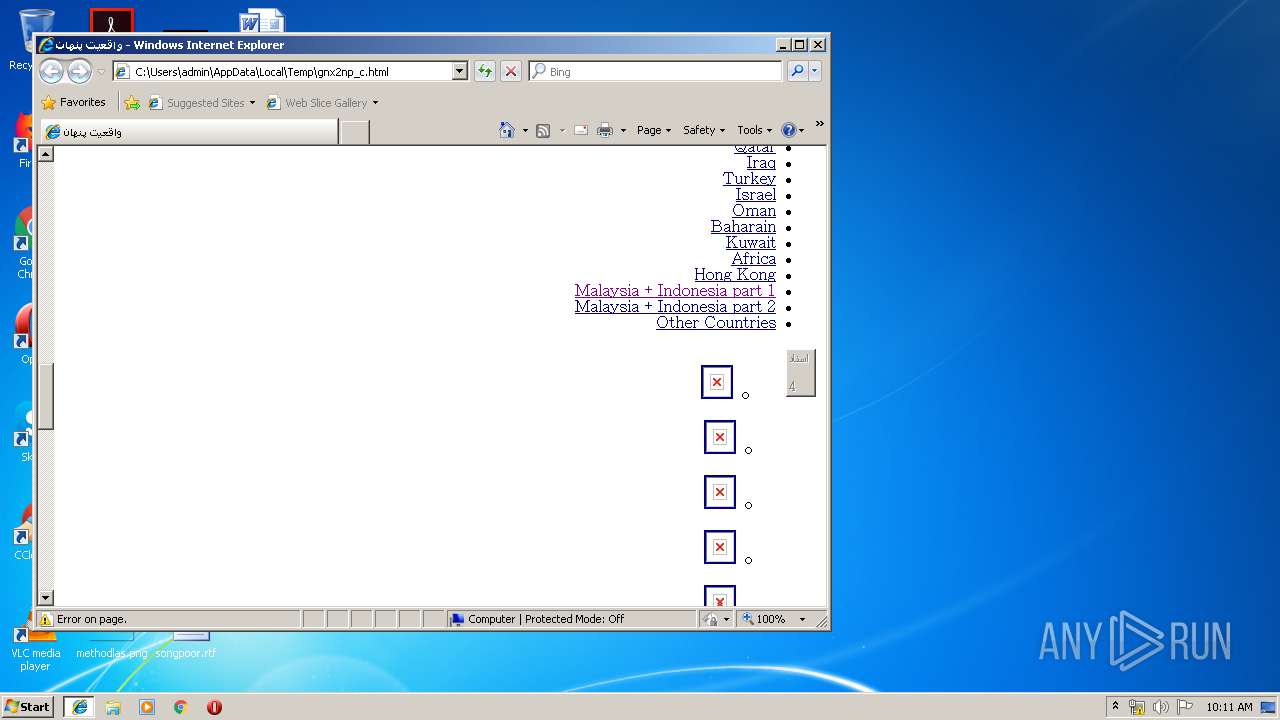Click the gray button labeled 4

pyautogui.click(x=801, y=372)
